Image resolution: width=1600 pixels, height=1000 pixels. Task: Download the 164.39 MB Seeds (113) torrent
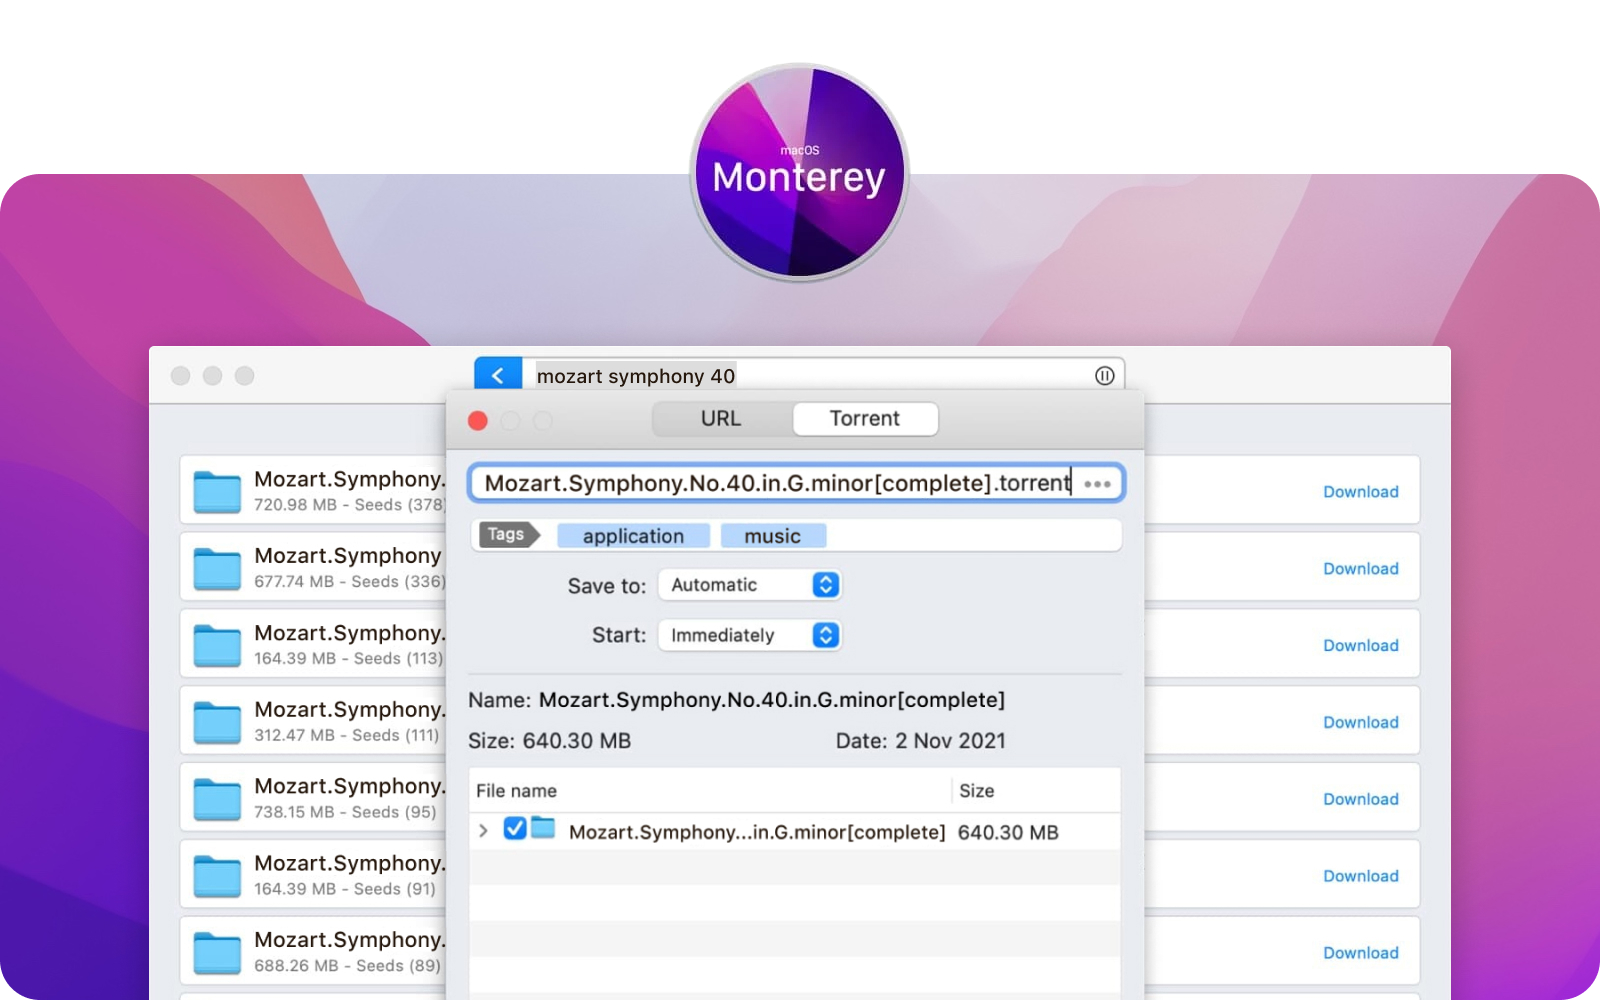click(1361, 646)
